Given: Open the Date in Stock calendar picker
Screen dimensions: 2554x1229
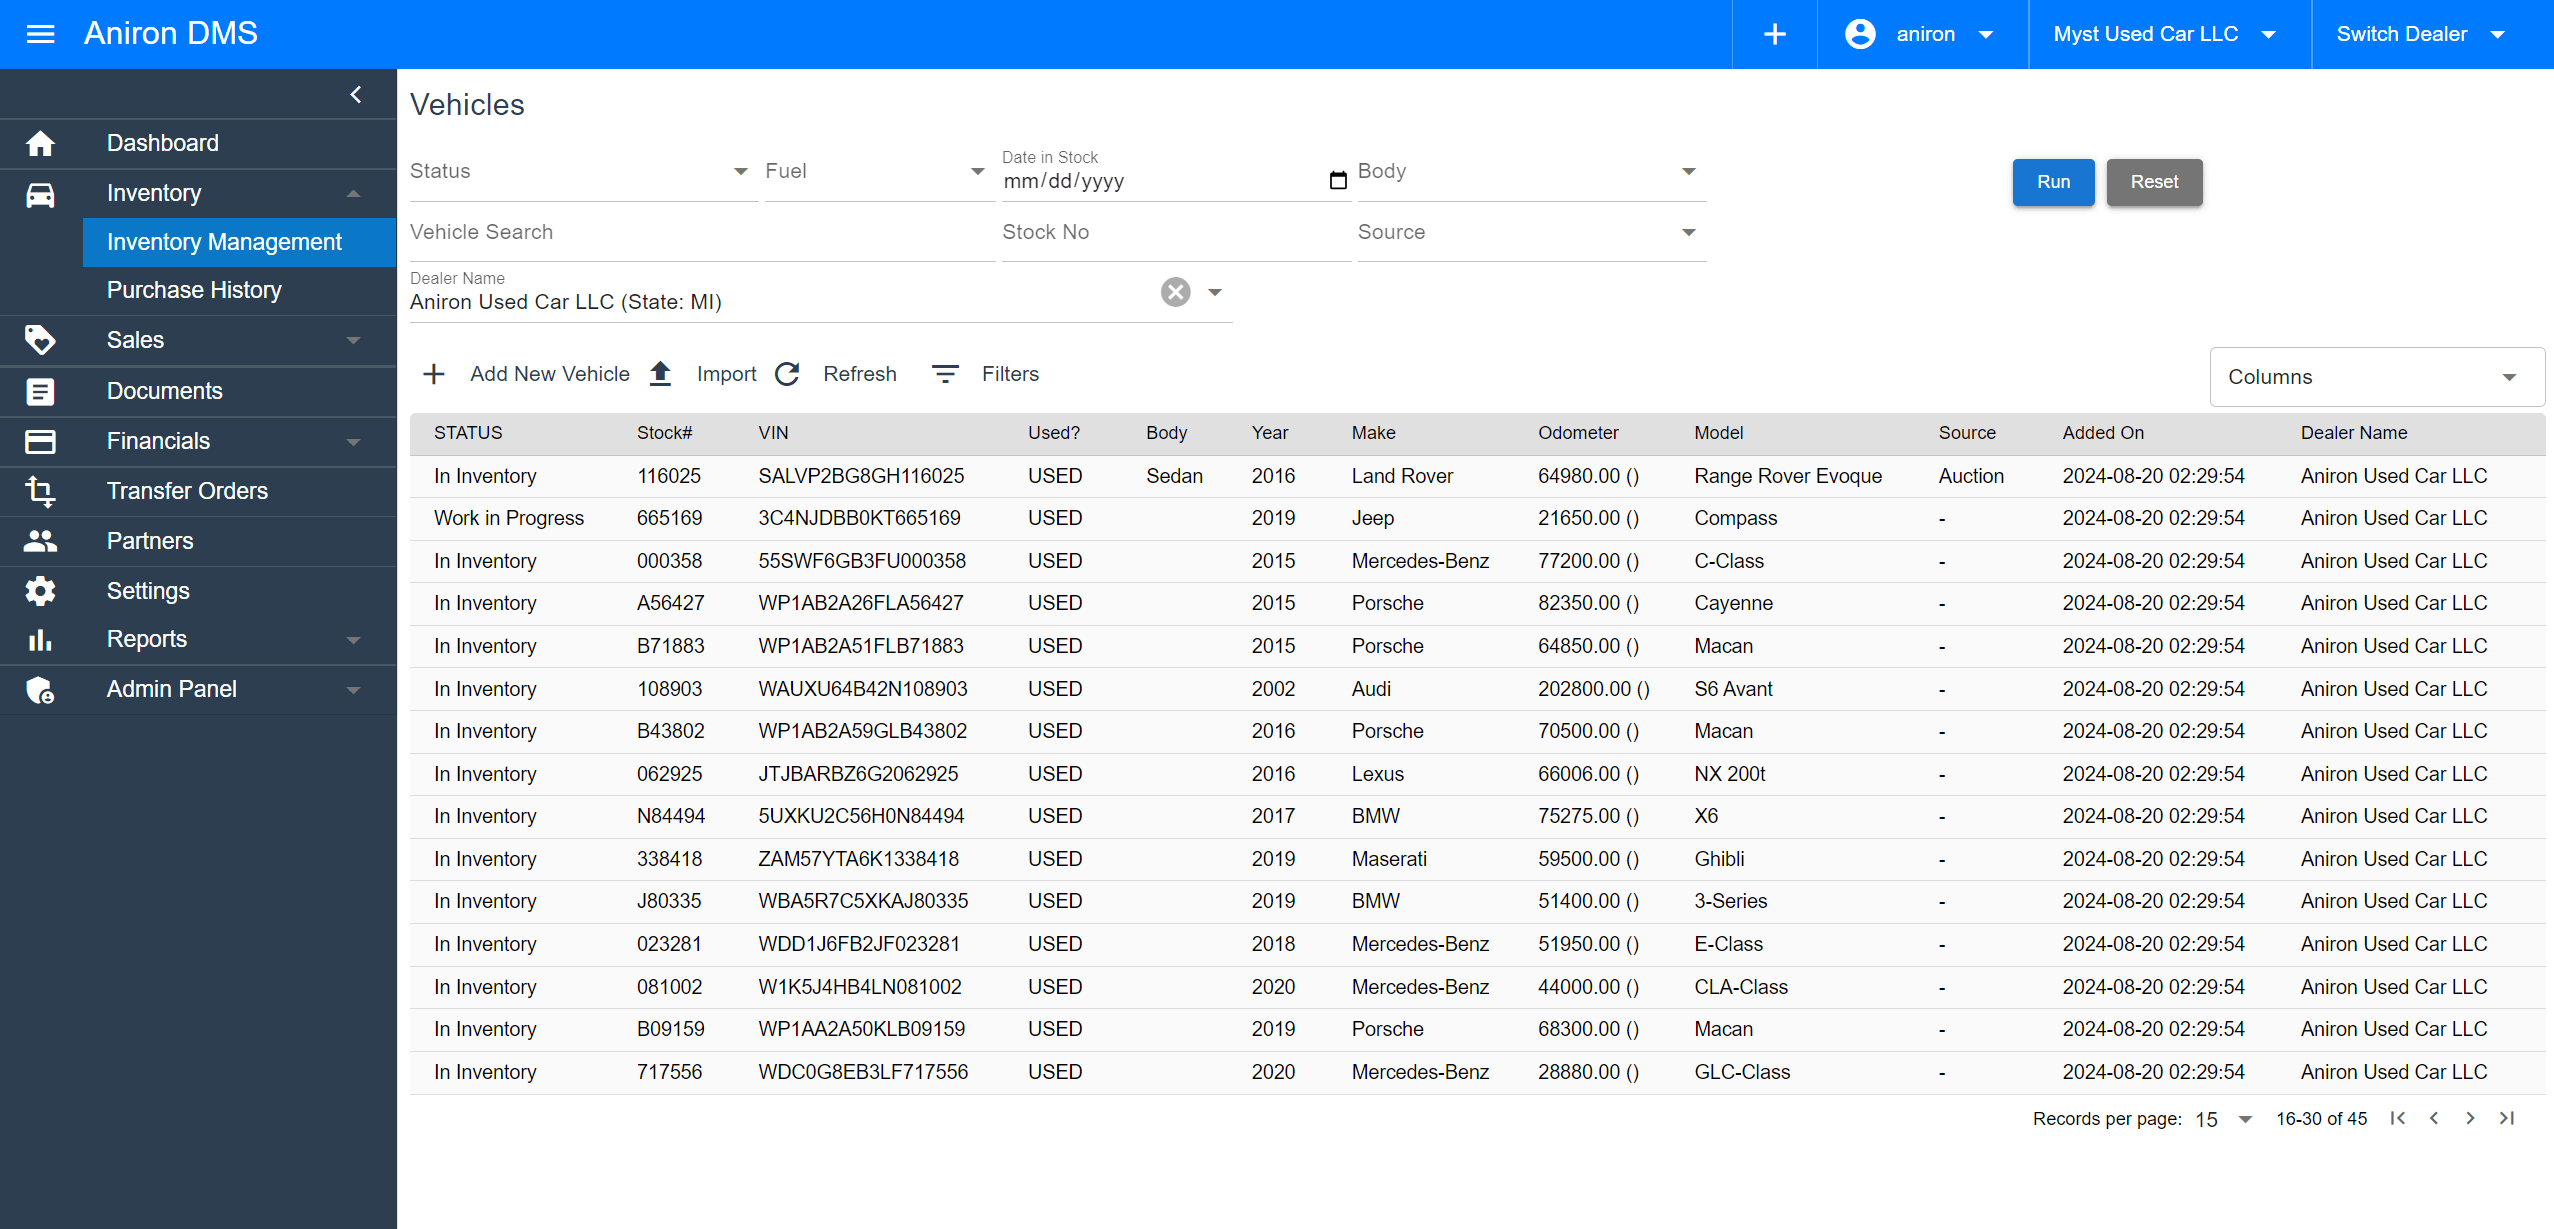Looking at the screenshot, I should pos(1338,181).
